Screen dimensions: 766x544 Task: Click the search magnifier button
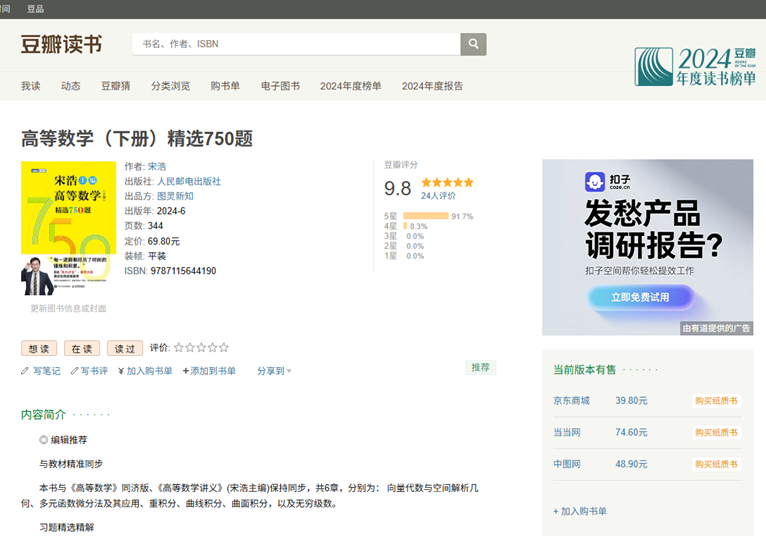pos(473,44)
